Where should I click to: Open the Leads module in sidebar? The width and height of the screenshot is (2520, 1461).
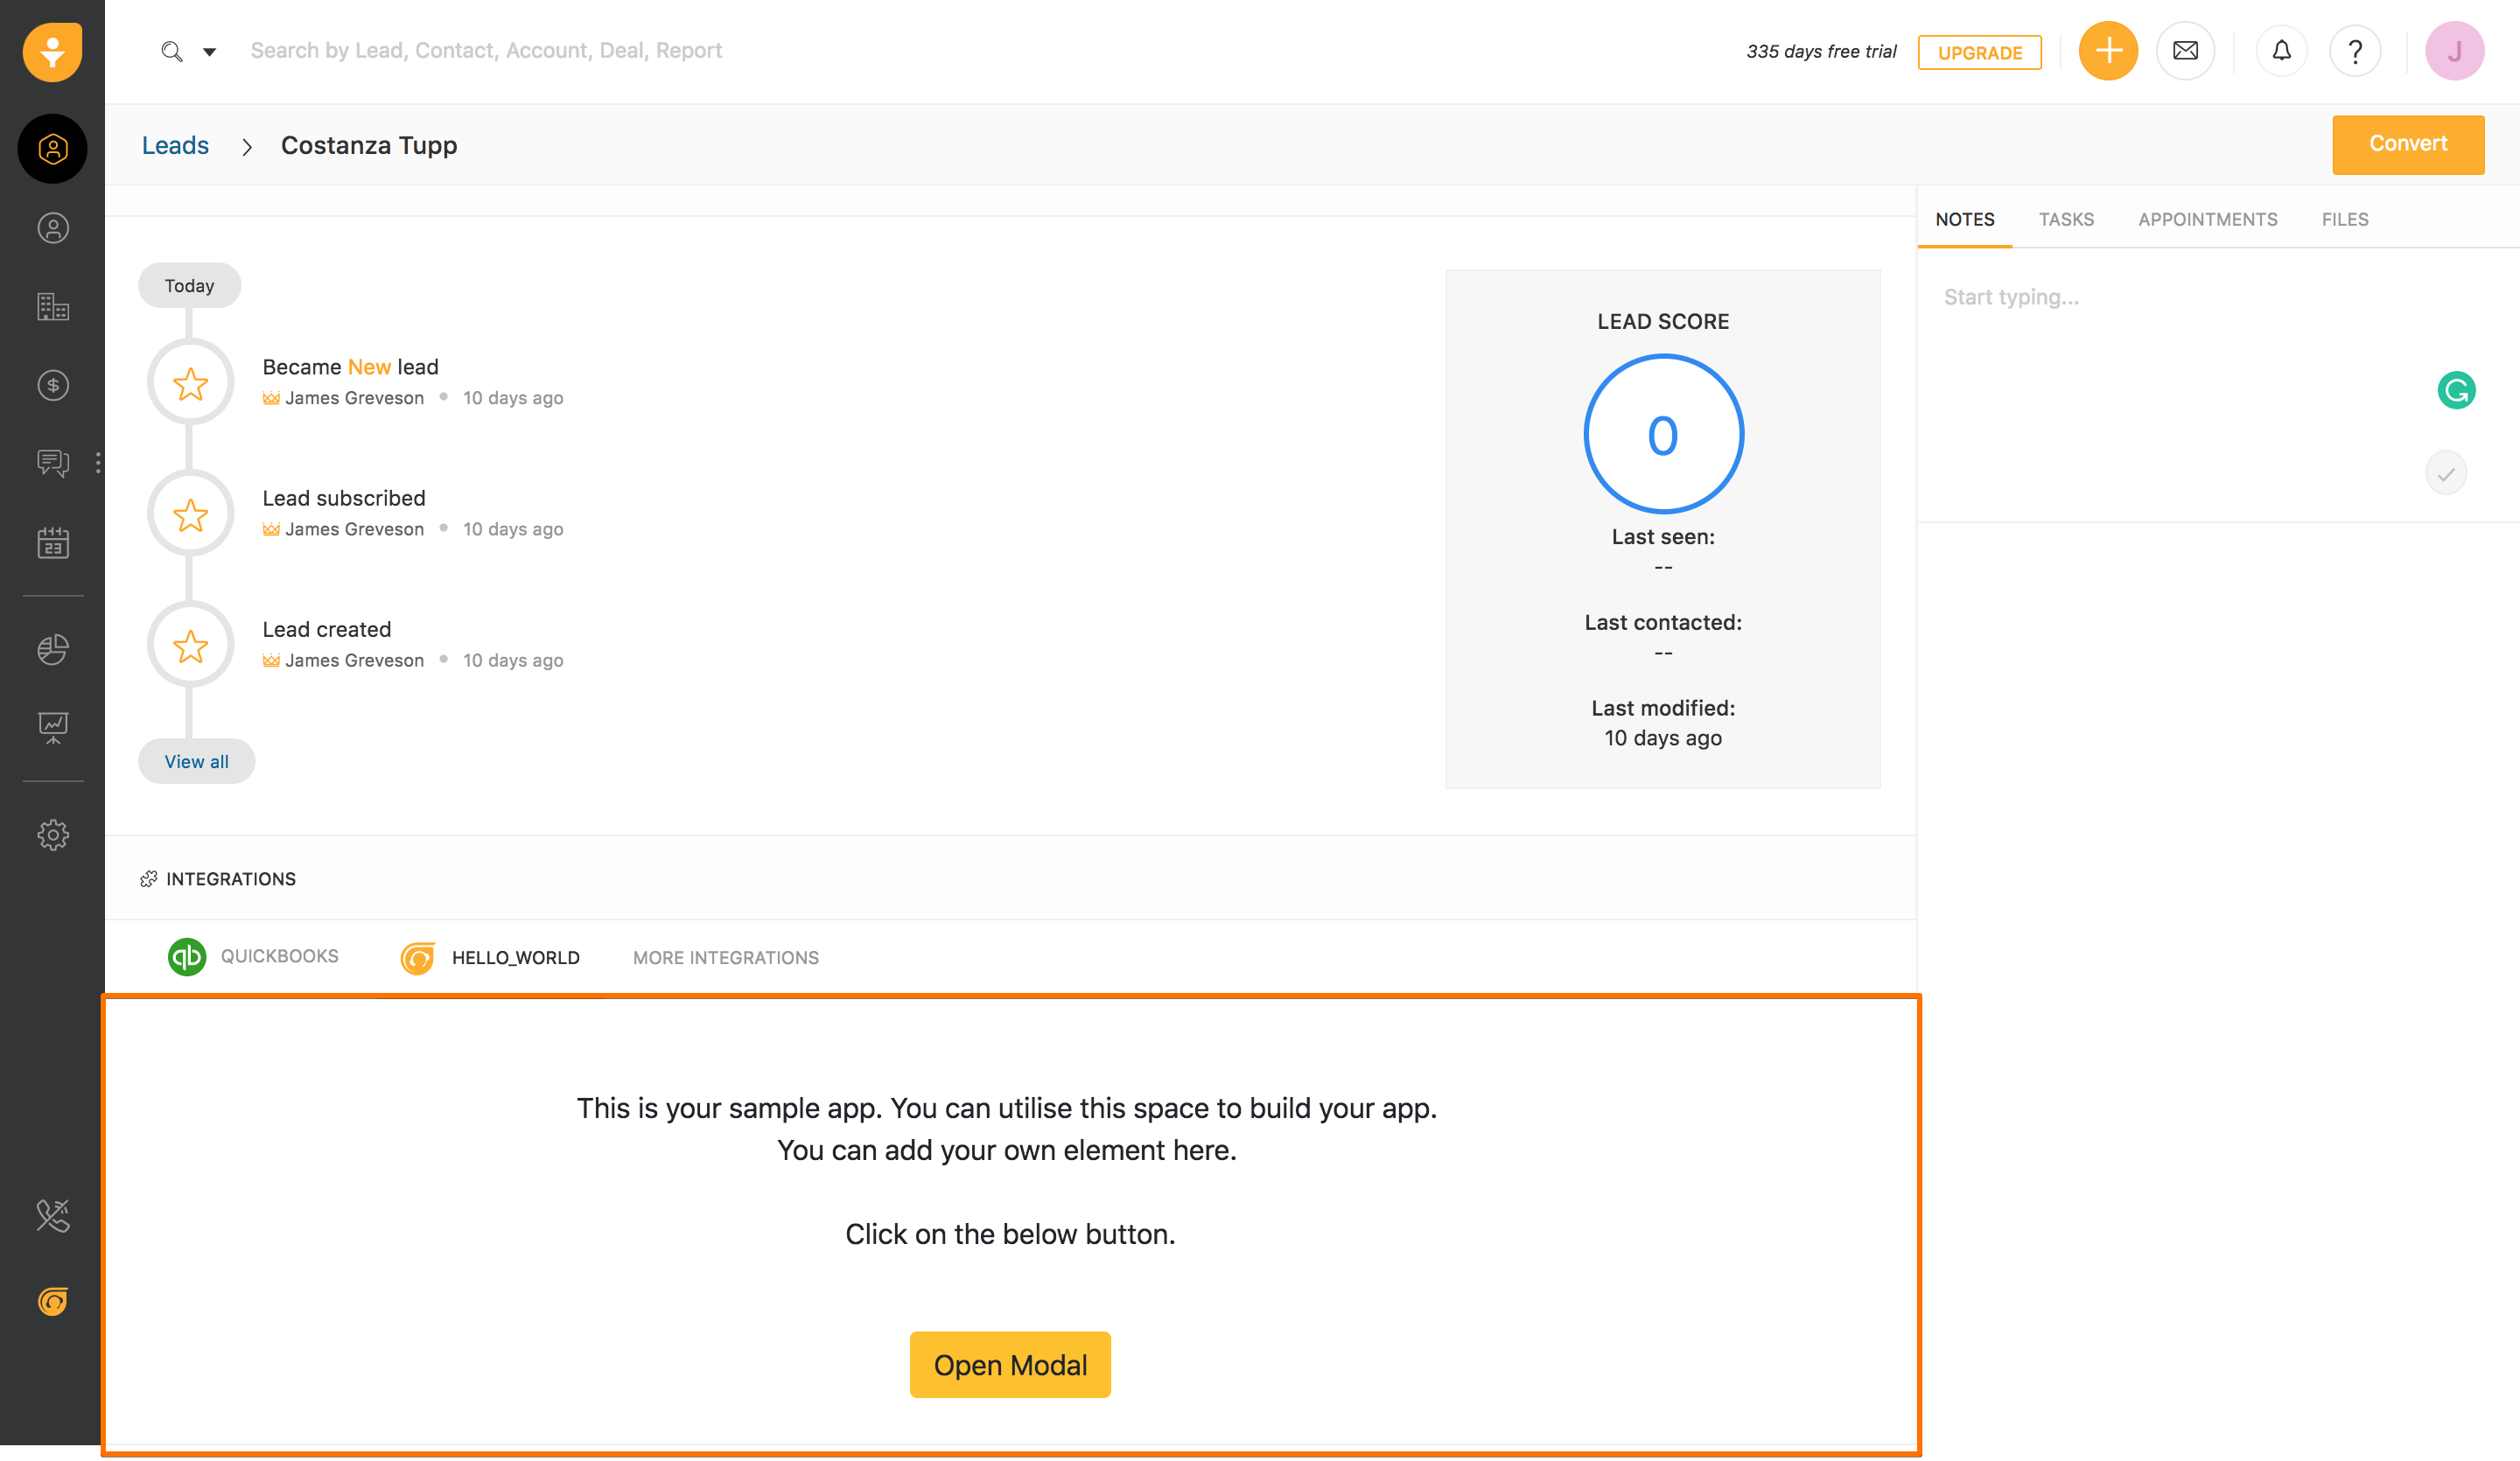pyautogui.click(x=53, y=149)
